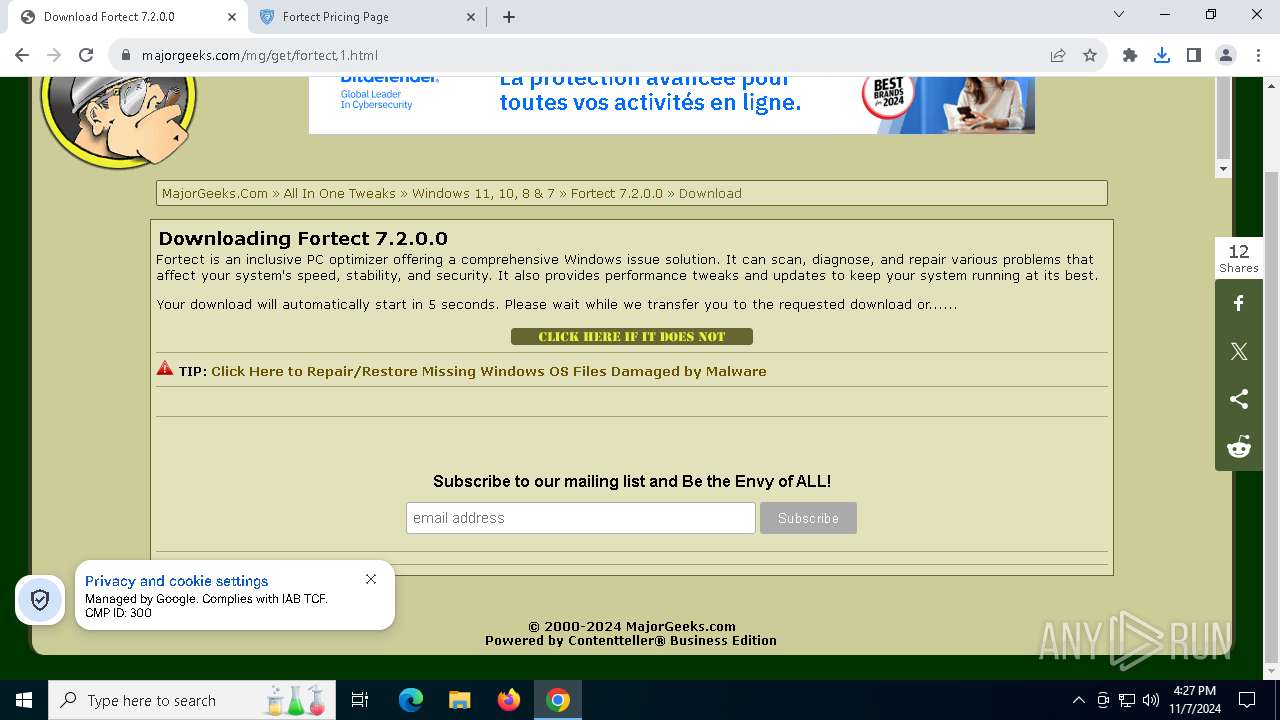Screen dimensions: 1280x720
Task: Launch Firefox from taskbar
Action: tap(509, 700)
